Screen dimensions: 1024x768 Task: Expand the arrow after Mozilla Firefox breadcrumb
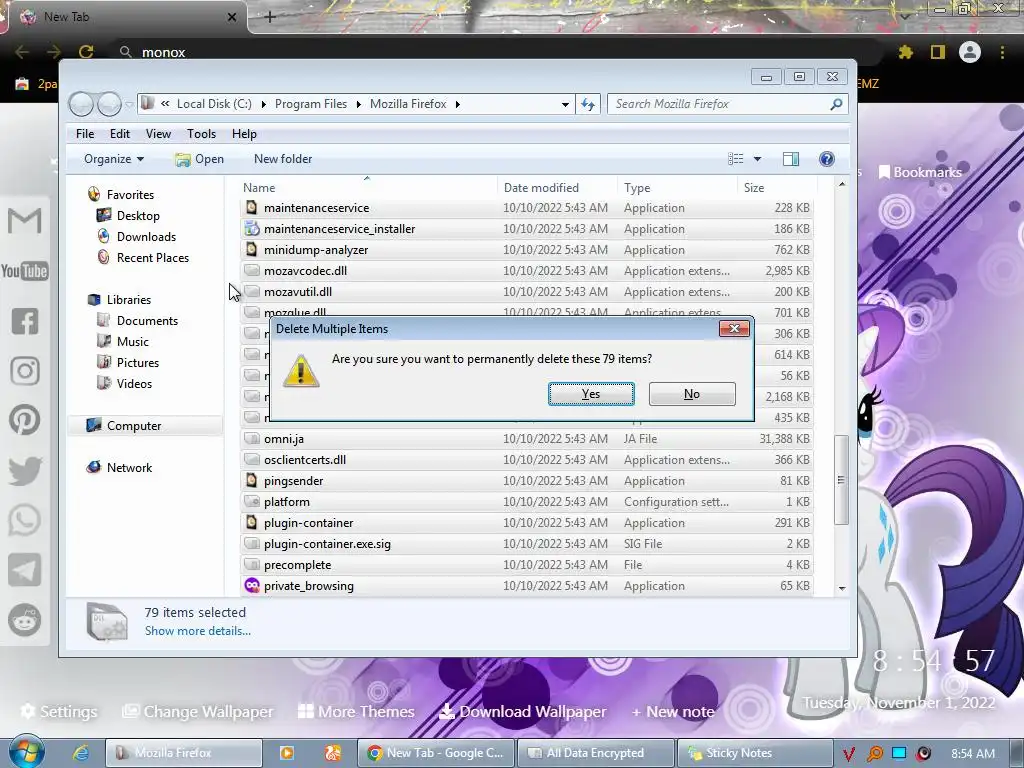pyautogui.click(x=457, y=104)
